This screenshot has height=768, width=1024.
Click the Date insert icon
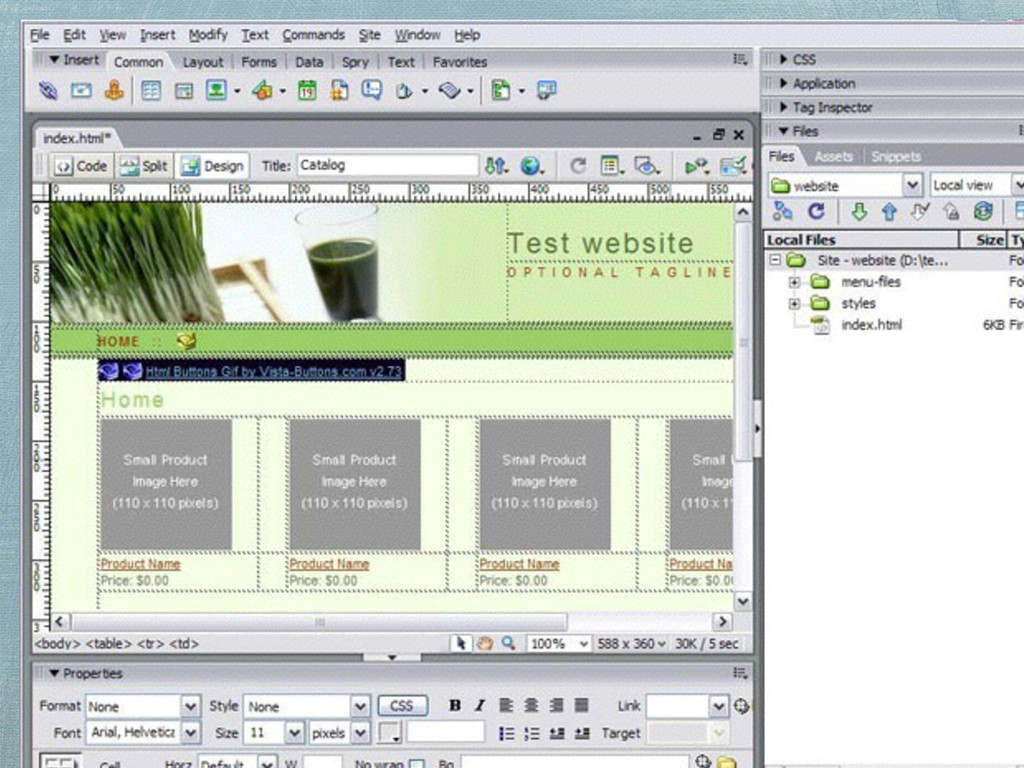pyautogui.click(x=307, y=90)
